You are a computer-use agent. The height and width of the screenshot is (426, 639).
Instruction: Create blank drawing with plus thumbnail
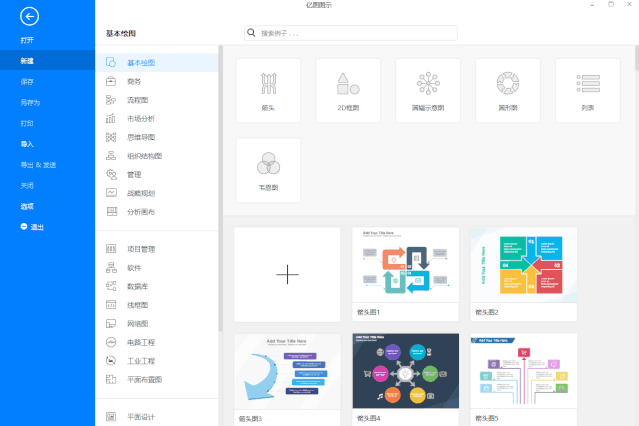pos(287,274)
